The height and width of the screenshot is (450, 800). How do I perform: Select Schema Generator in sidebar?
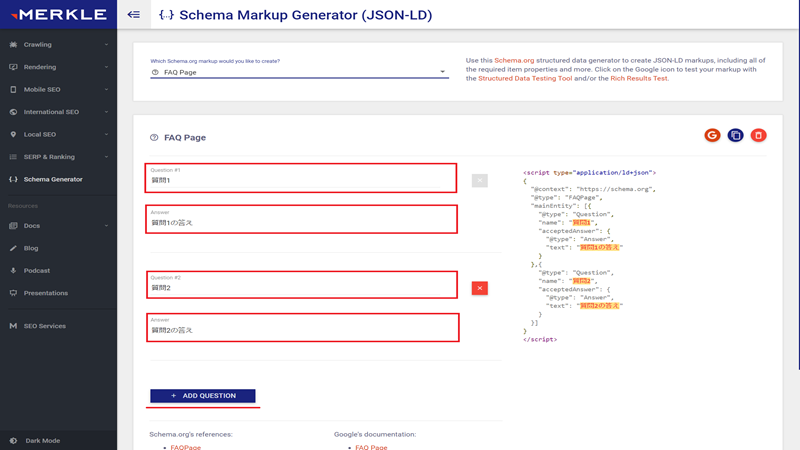coord(58,179)
